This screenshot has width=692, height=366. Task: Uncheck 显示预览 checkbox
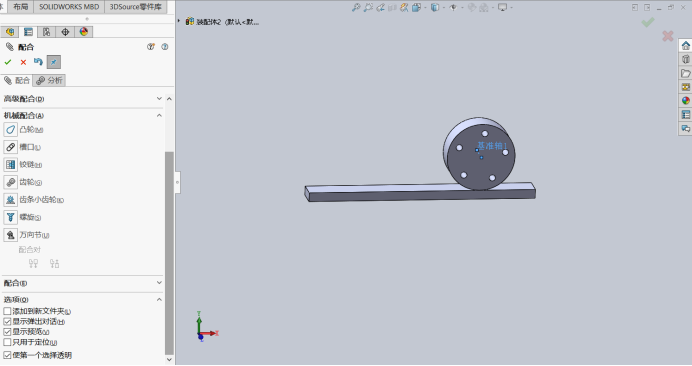pyautogui.click(x=7, y=332)
